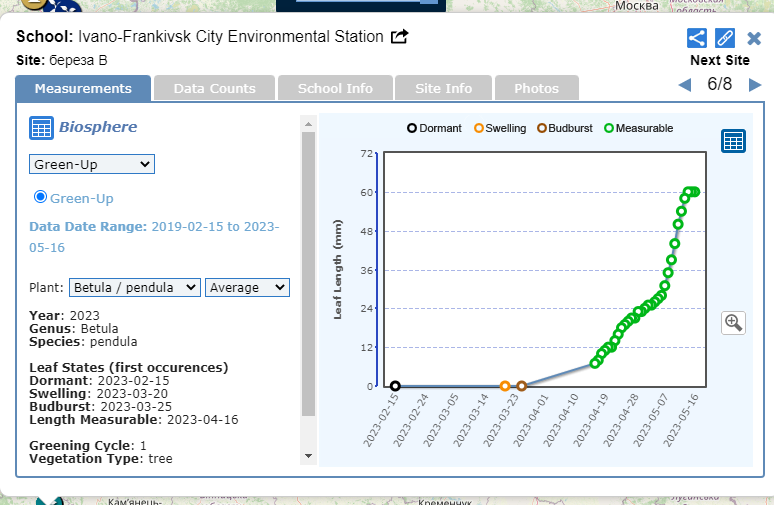Click the share icon in top right
The height and width of the screenshot is (505, 774).
[697, 39]
